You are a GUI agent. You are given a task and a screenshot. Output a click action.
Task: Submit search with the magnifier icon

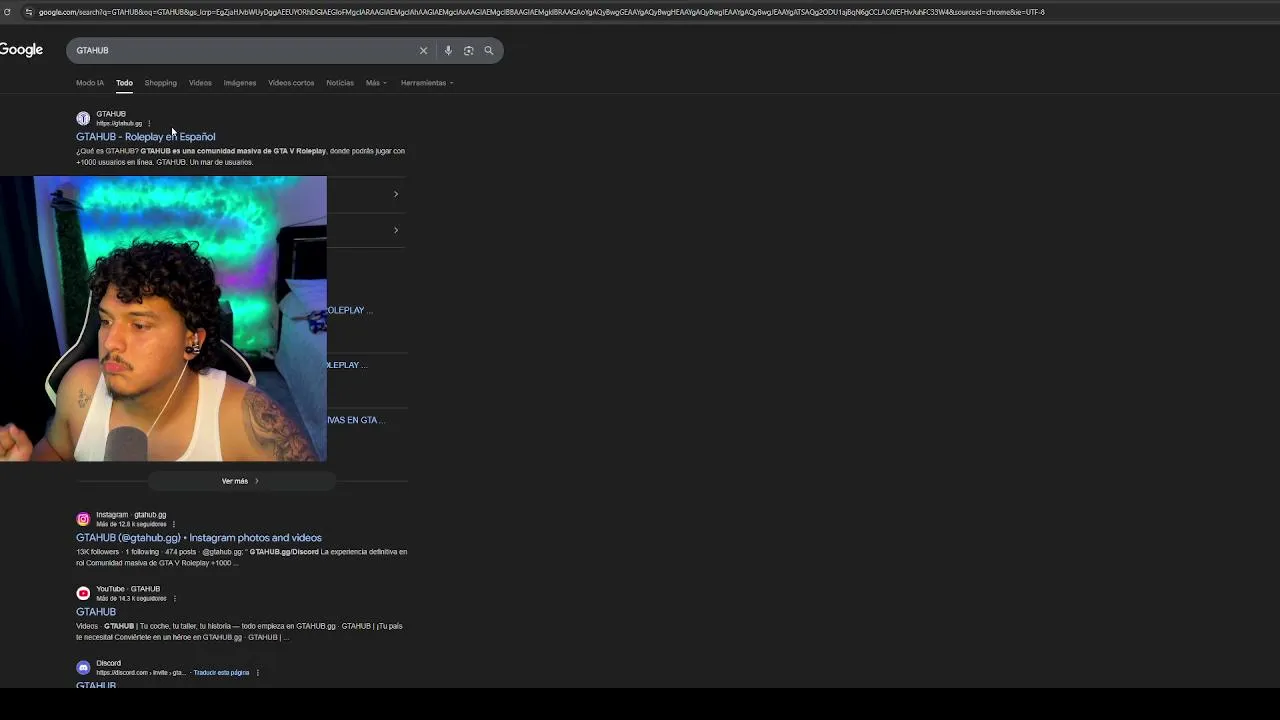click(x=489, y=50)
